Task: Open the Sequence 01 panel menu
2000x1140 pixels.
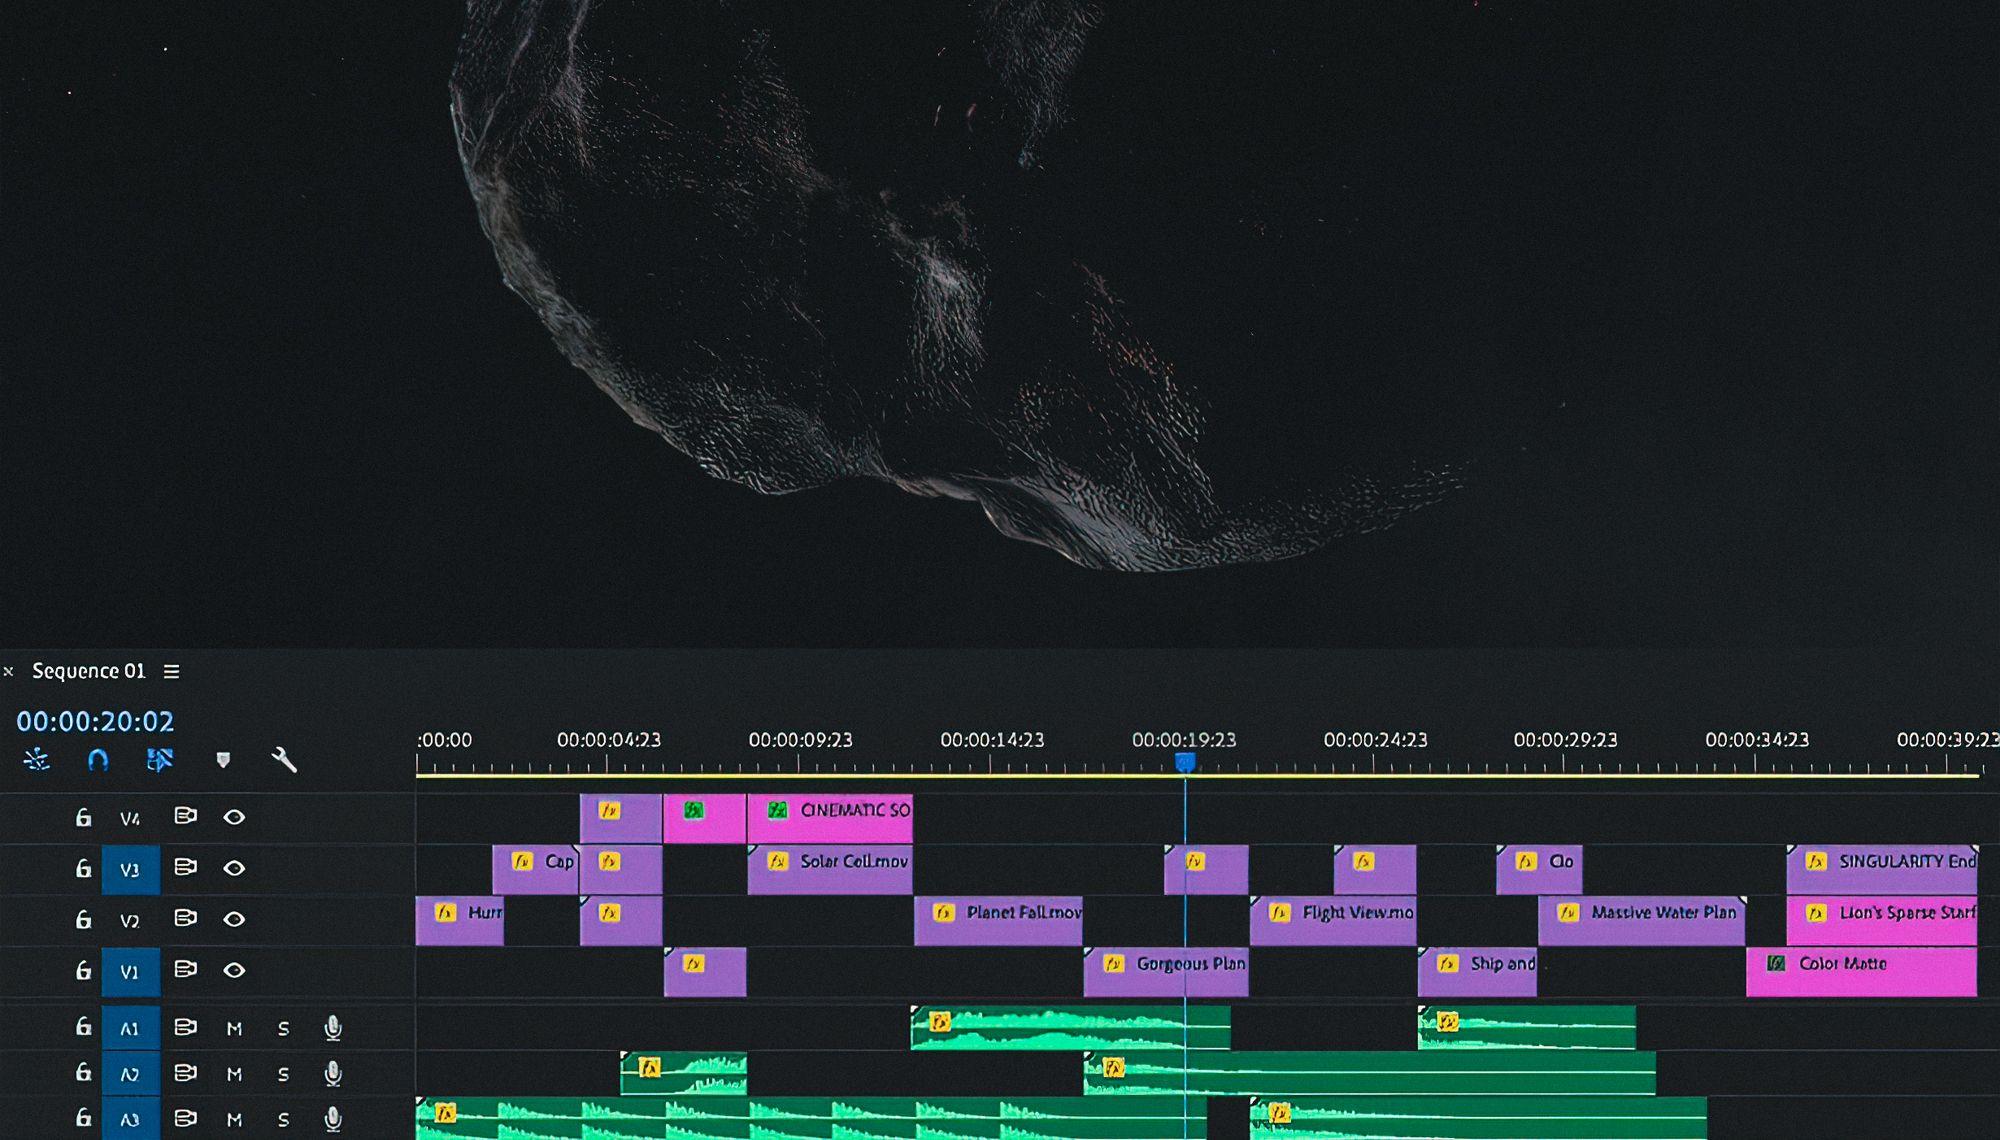Action: pos(172,672)
